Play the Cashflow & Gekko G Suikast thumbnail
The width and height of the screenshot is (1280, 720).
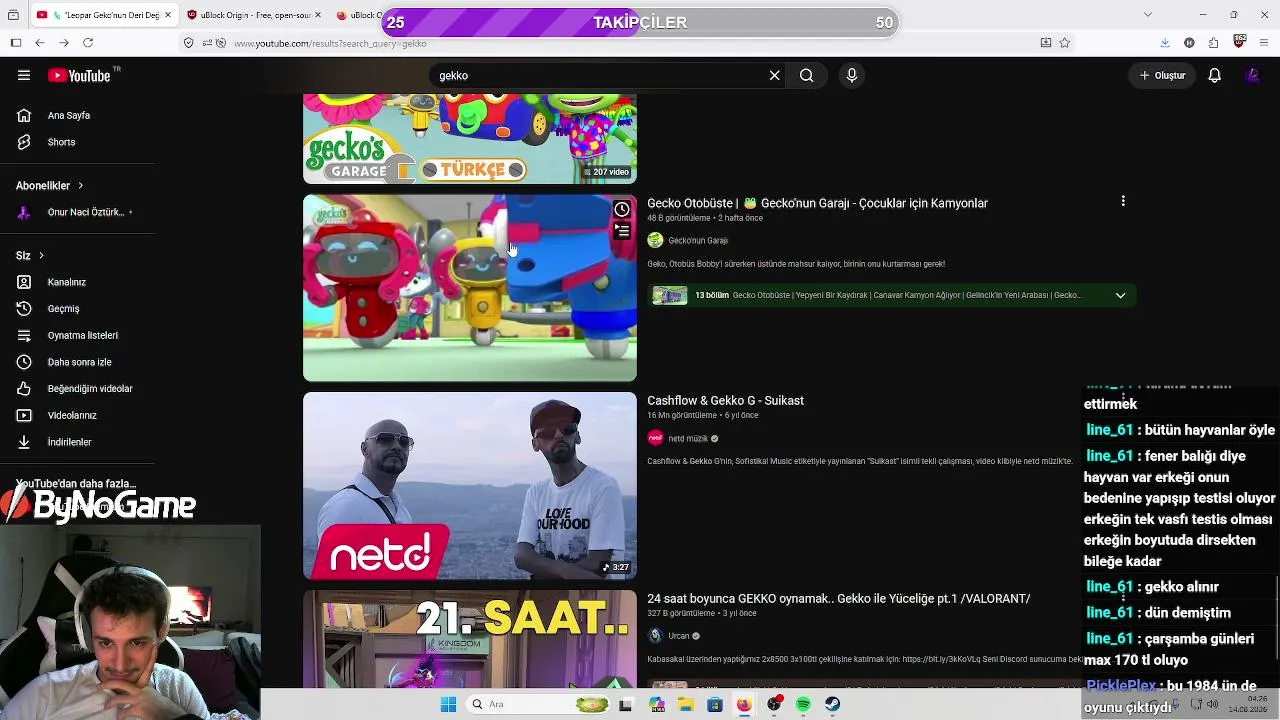tap(470, 486)
